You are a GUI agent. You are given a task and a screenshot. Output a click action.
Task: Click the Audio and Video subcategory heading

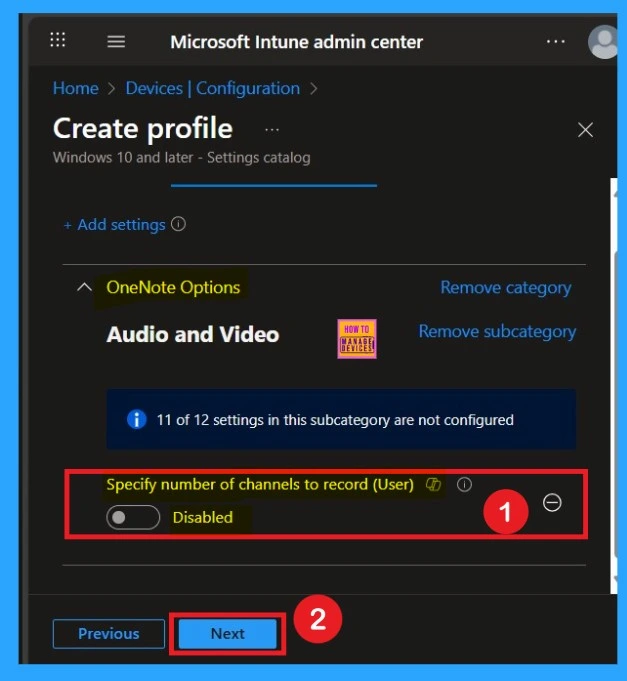click(x=193, y=334)
